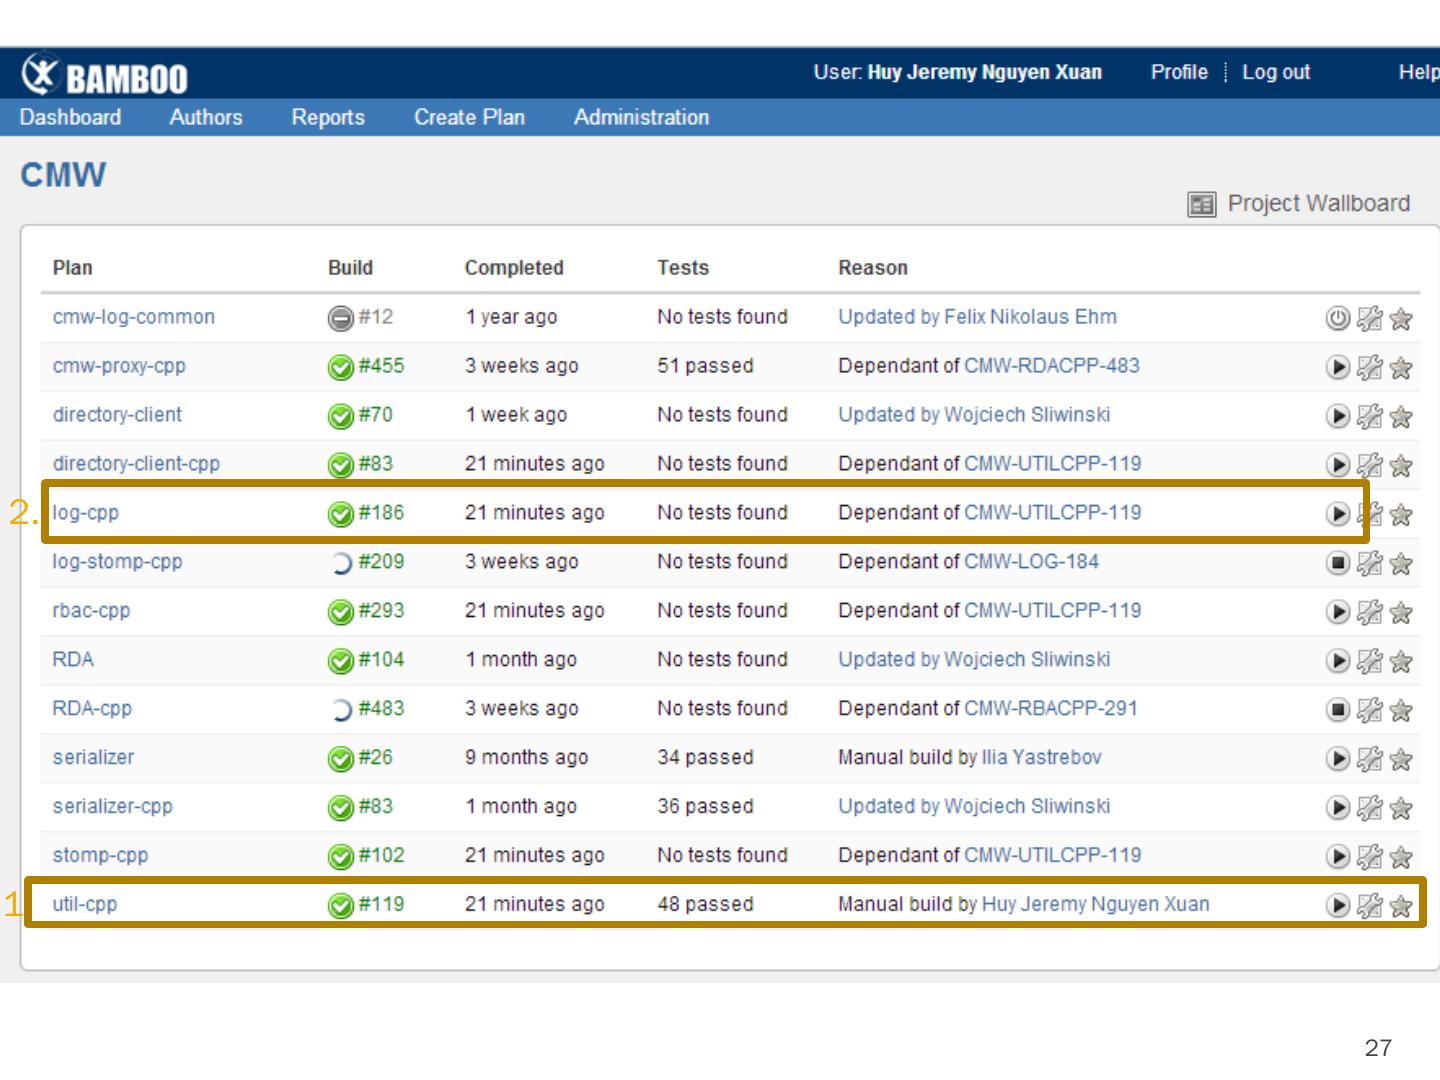
Task: Click edit icon for directory-client plan
Action: click(x=1369, y=416)
